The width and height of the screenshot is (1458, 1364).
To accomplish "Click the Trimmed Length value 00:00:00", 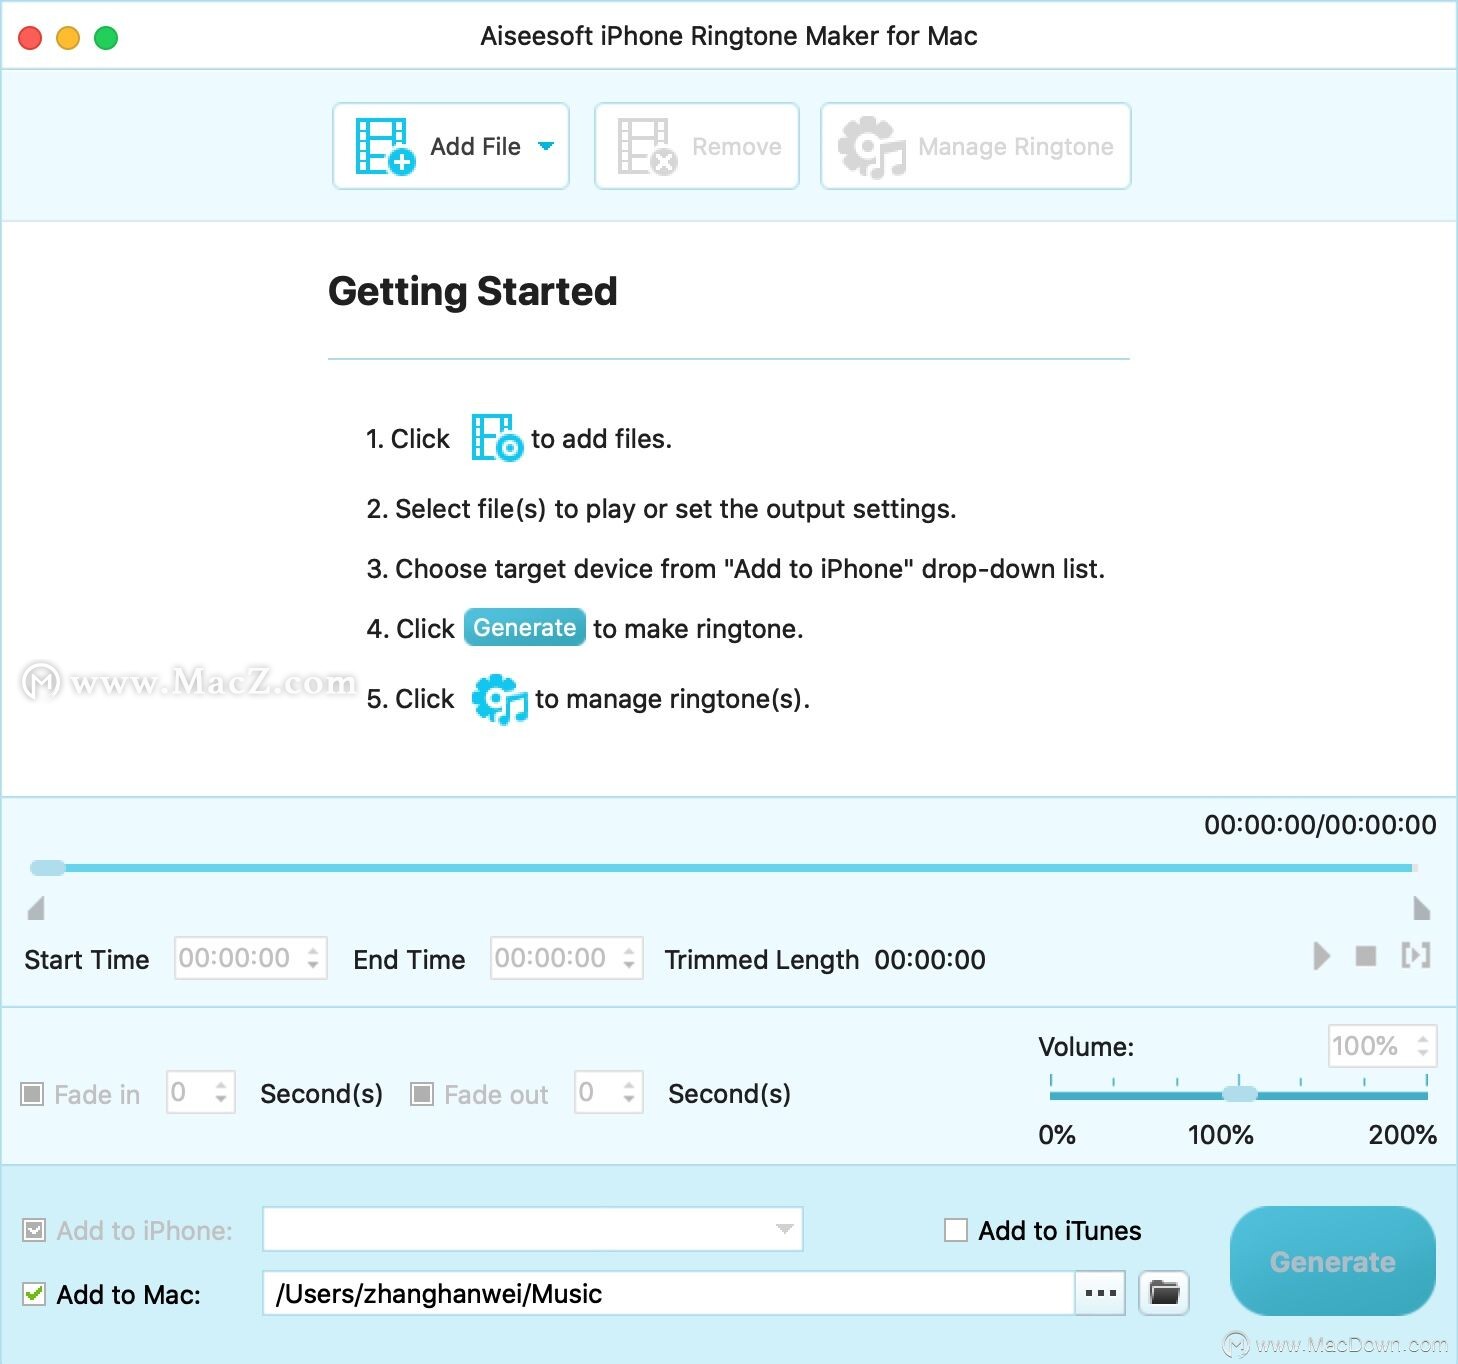I will tap(930, 960).
